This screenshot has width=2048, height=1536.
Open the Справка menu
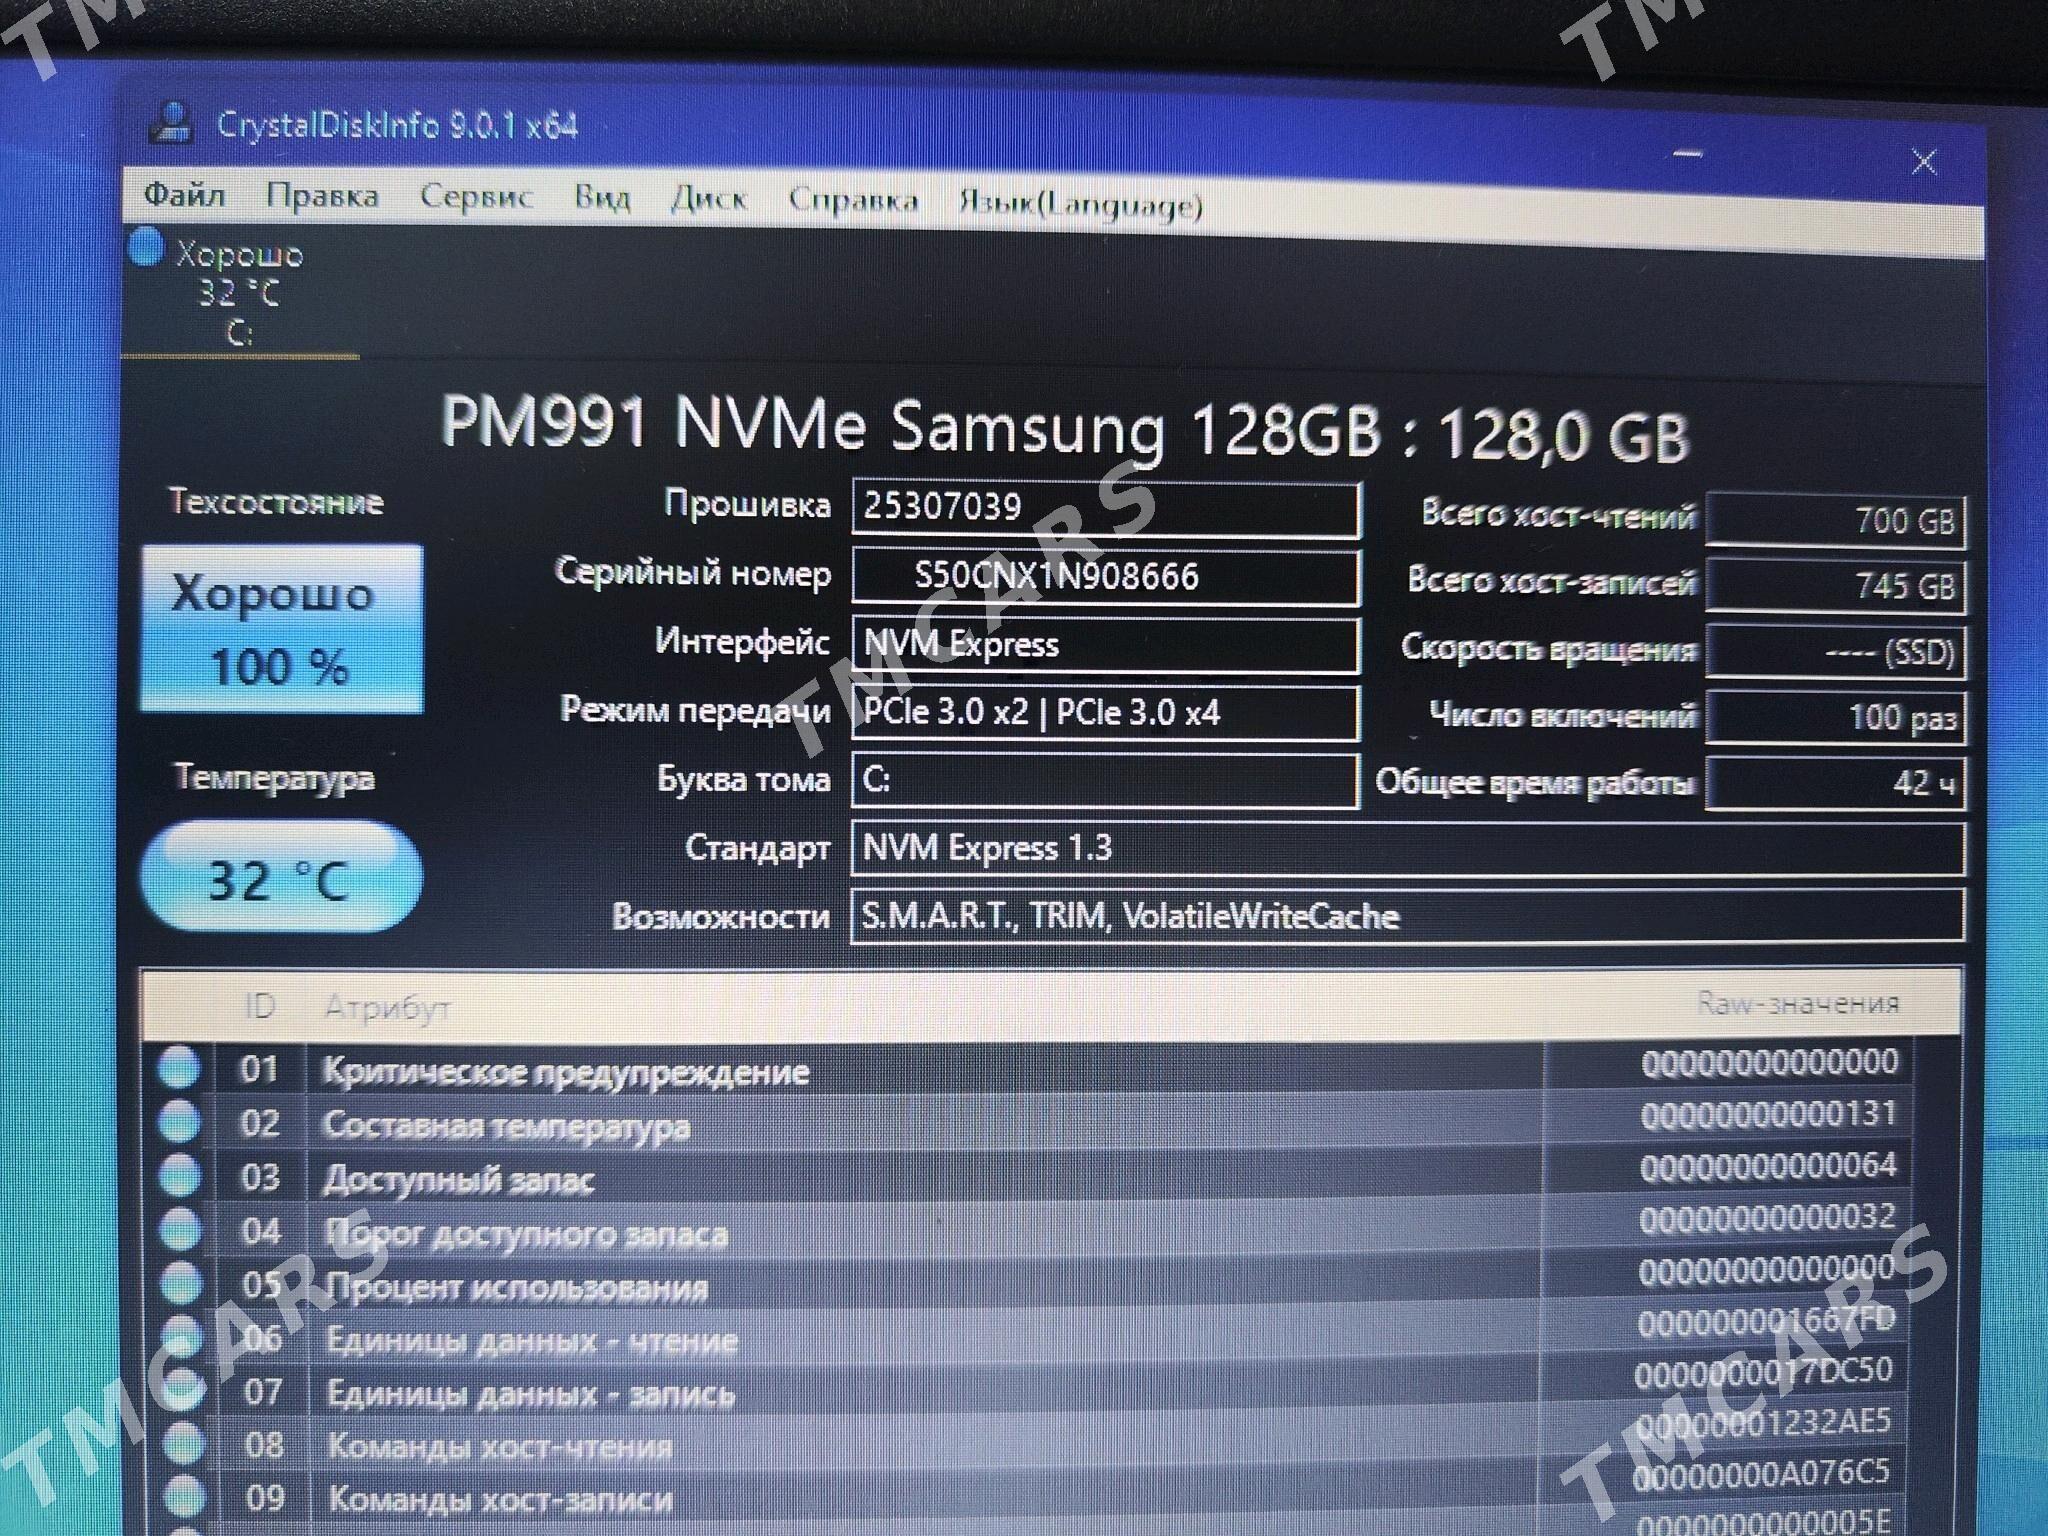pyautogui.click(x=853, y=200)
